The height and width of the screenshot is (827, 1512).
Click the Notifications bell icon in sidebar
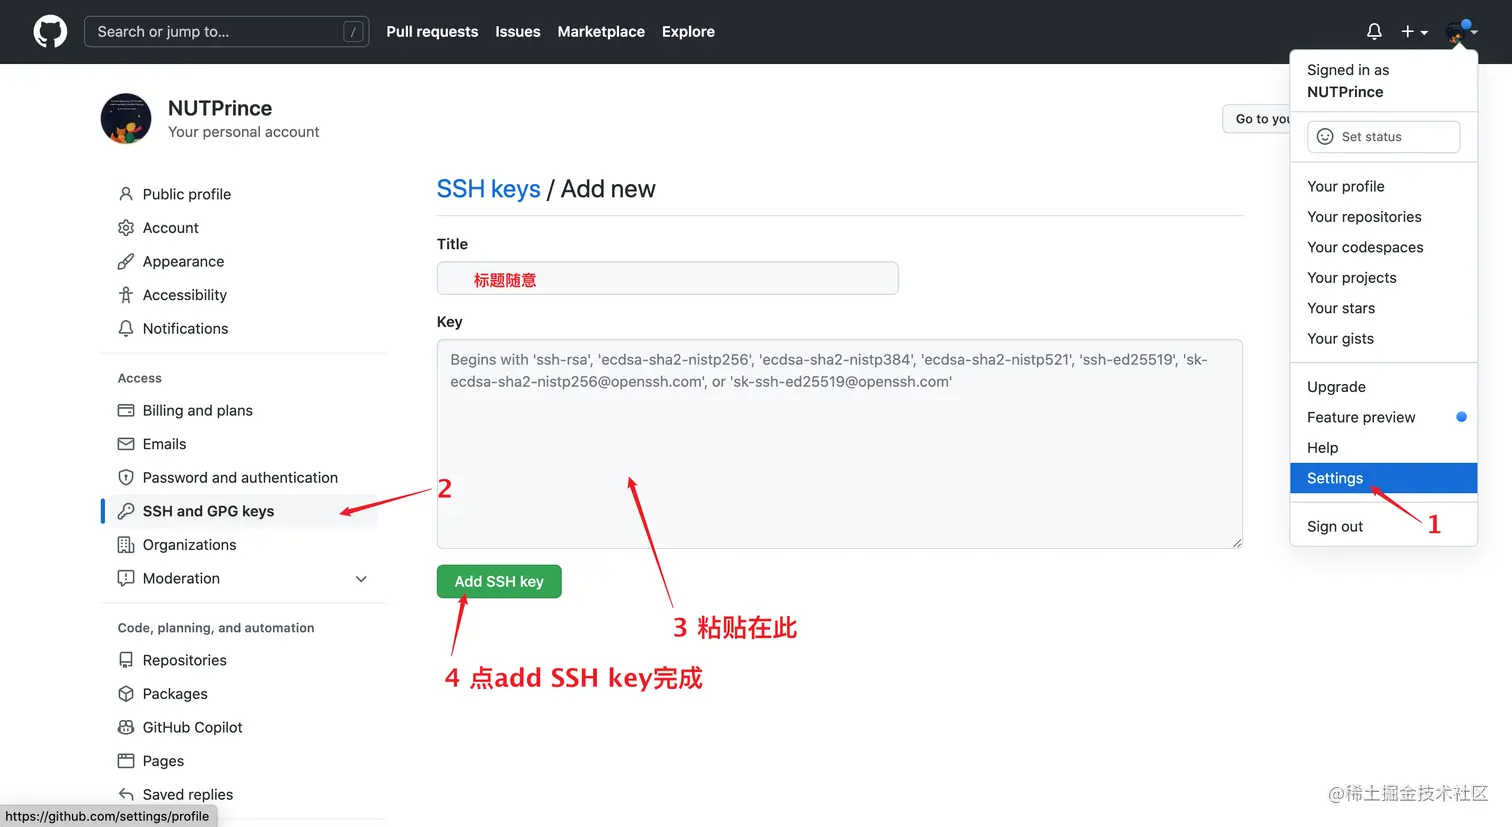[x=126, y=328]
